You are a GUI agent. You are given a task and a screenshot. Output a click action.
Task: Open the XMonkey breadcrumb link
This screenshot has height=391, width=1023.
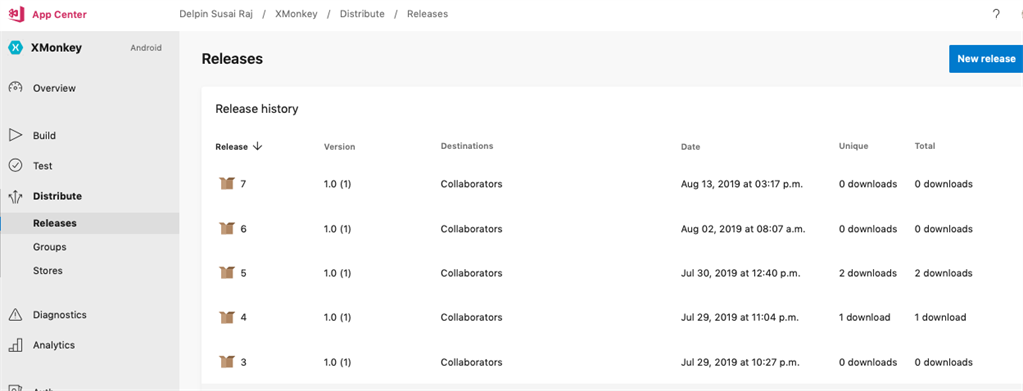(x=296, y=14)
